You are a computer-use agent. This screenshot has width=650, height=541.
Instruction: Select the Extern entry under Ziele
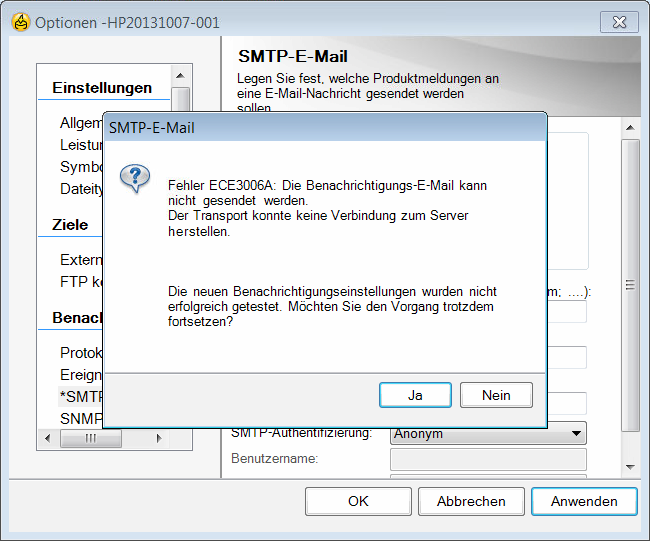[x=81, y=260]
